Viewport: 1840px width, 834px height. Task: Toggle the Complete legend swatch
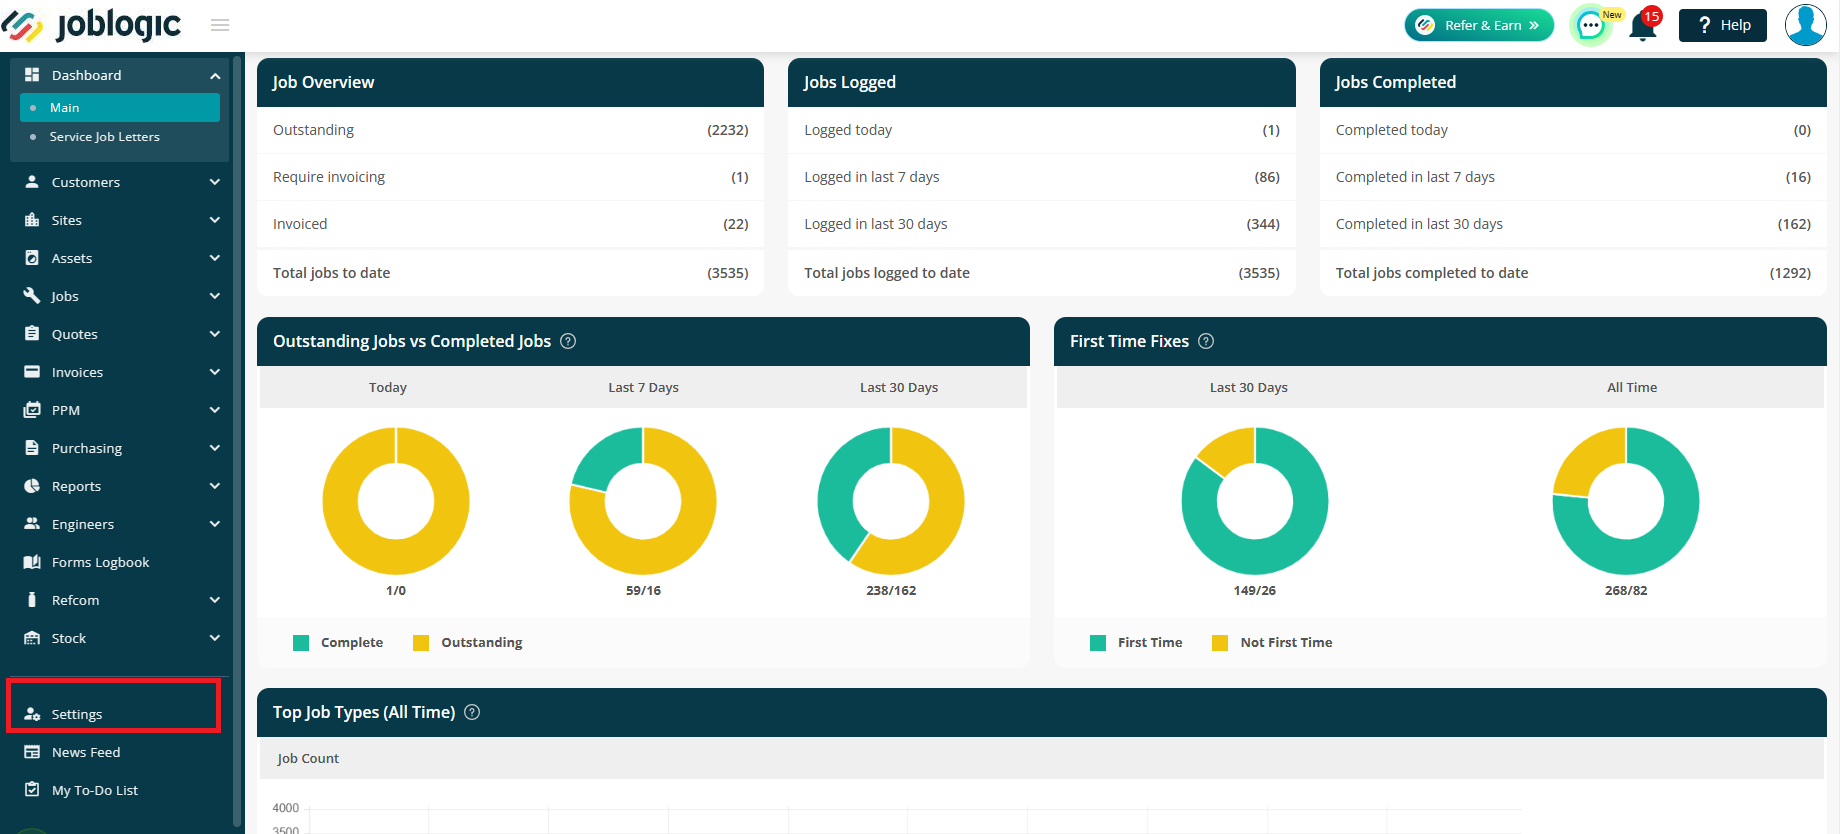click(301, 643)
